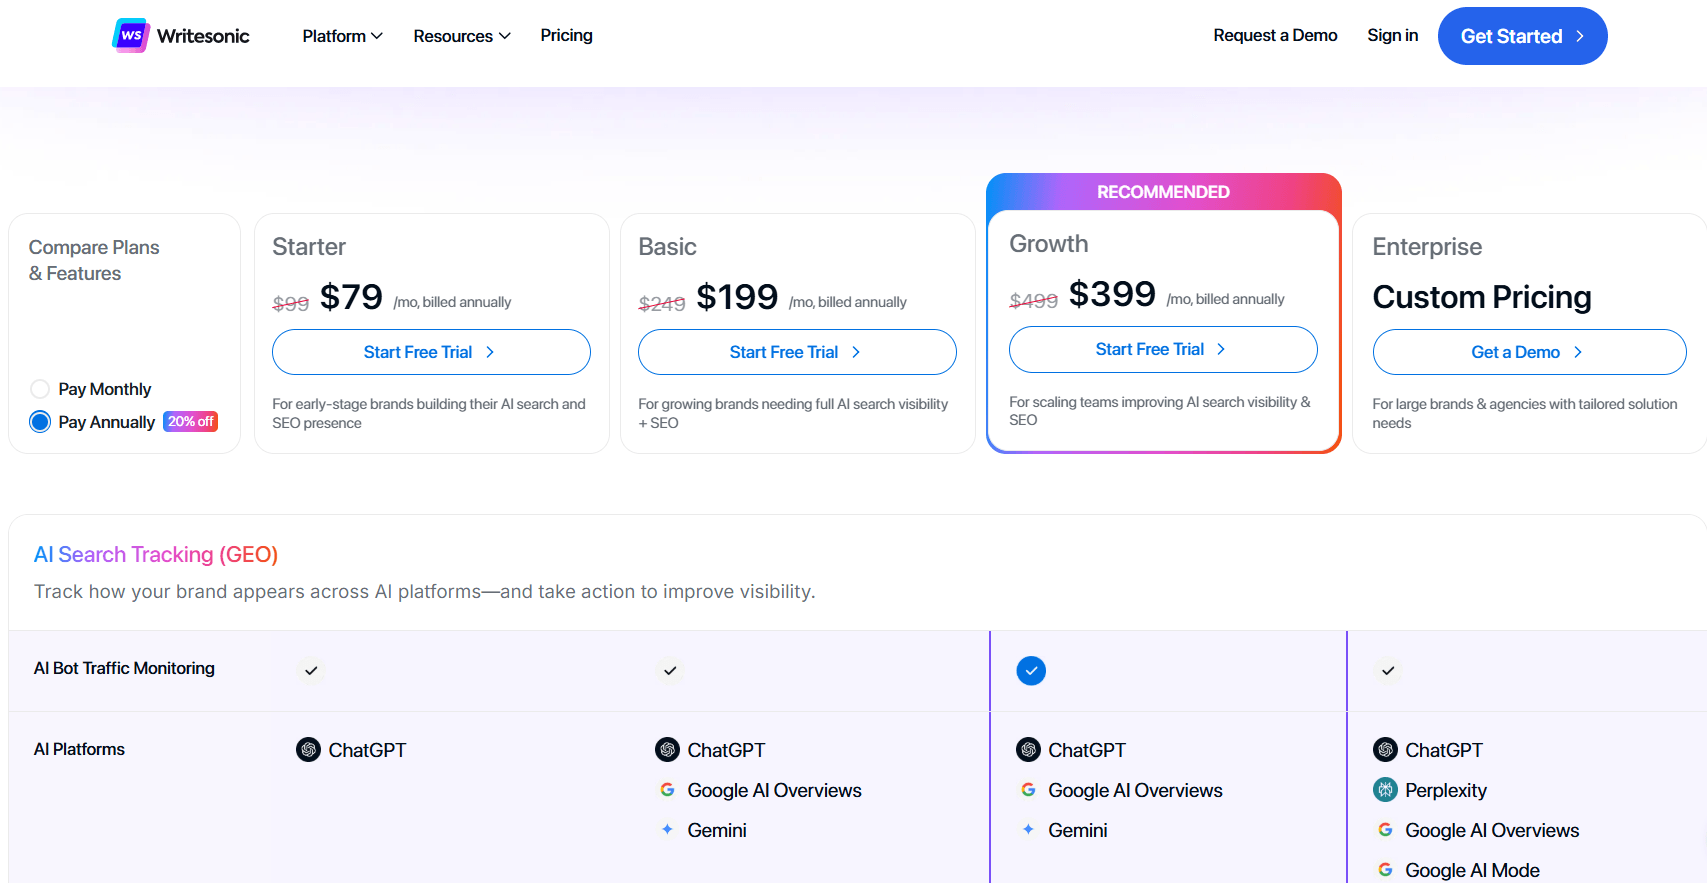Click the Basic plan title
This screenshot has width=1707, height=883.
pyautogui.click(x=667, y=247)
